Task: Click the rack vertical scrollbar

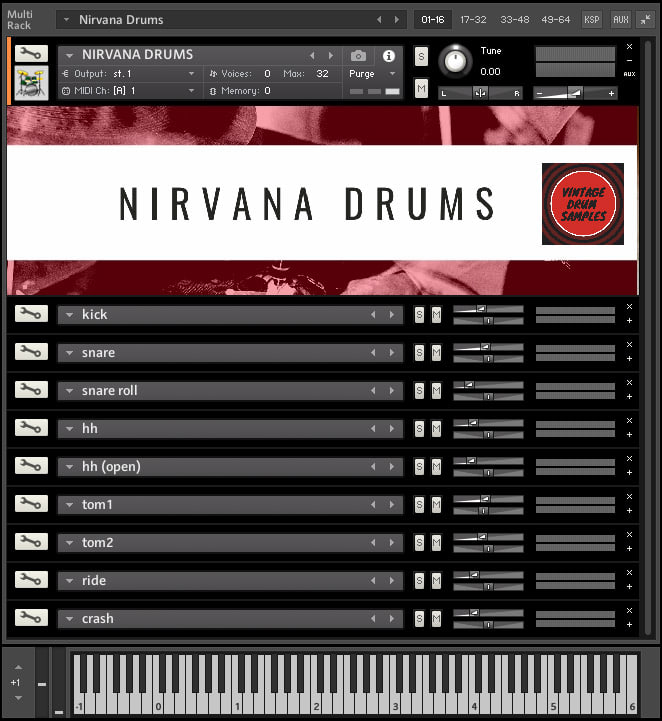Action: click(648, 337)
